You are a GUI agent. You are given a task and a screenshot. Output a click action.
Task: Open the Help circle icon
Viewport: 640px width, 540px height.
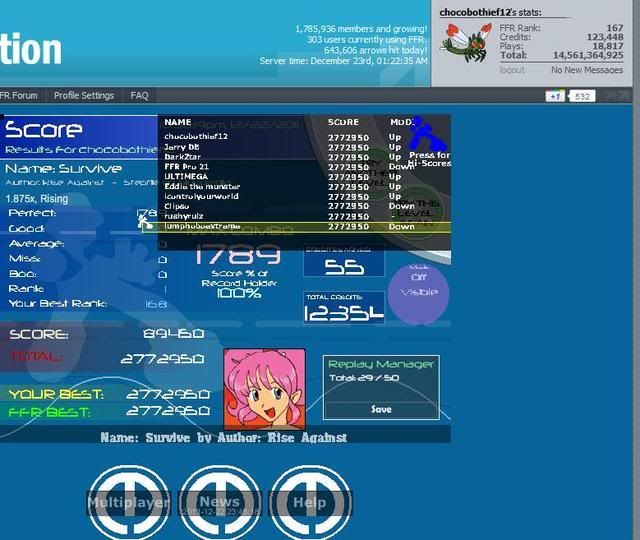point(310,502)
